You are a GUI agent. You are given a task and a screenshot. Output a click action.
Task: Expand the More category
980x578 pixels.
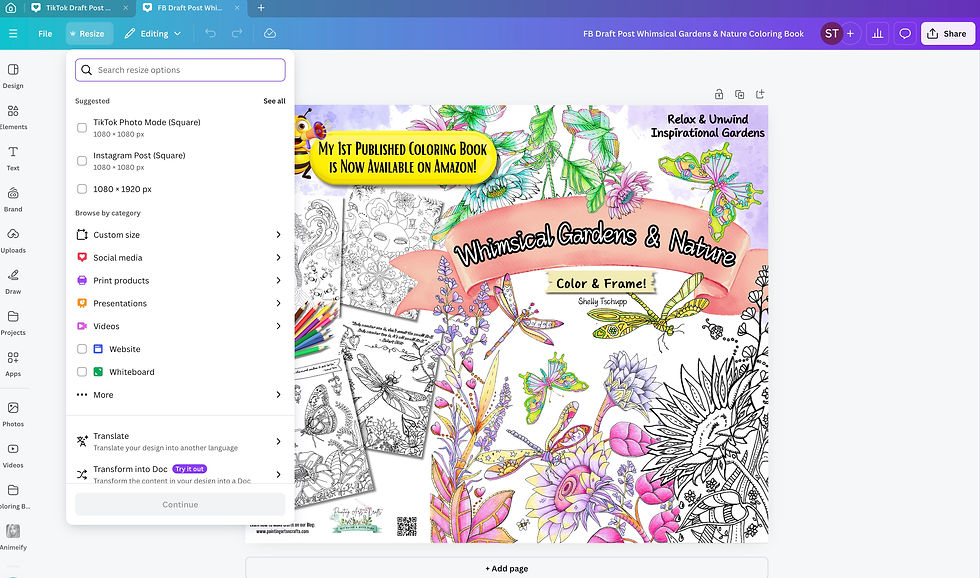point(180,395)
